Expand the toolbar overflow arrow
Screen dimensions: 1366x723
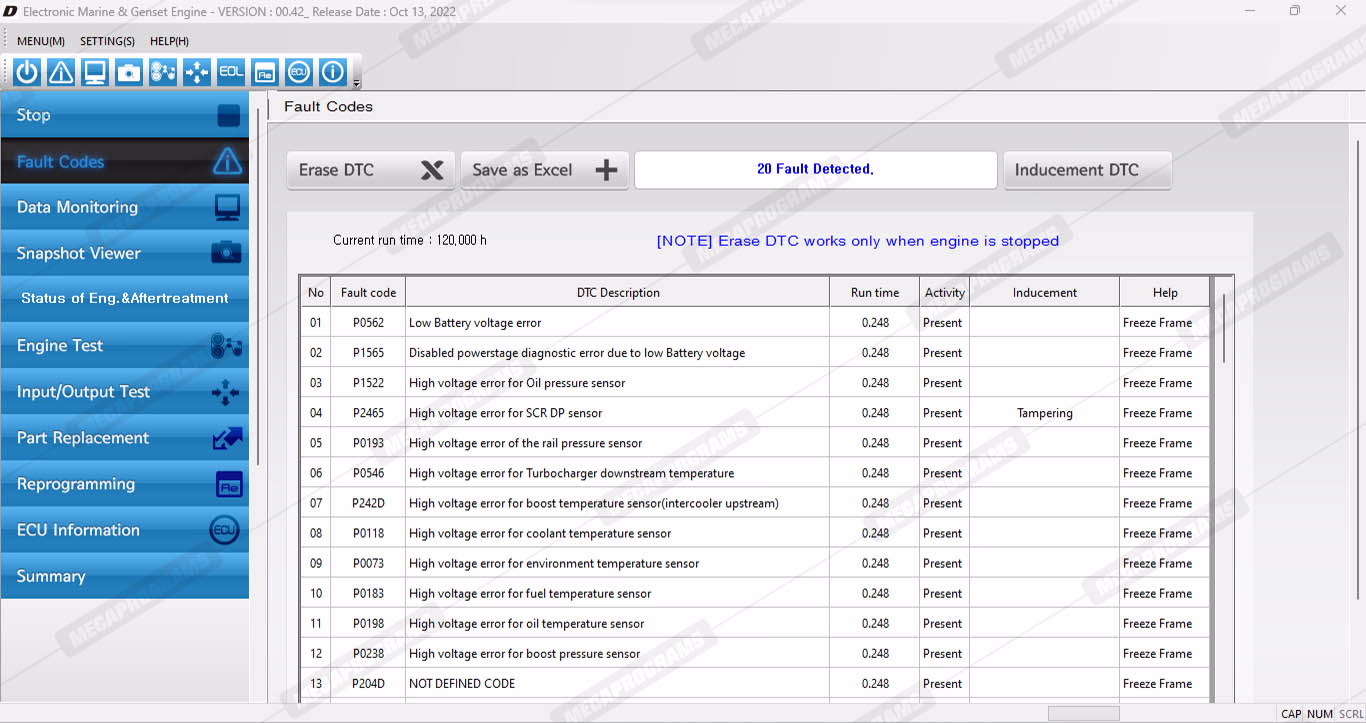(x=357, y=83)
